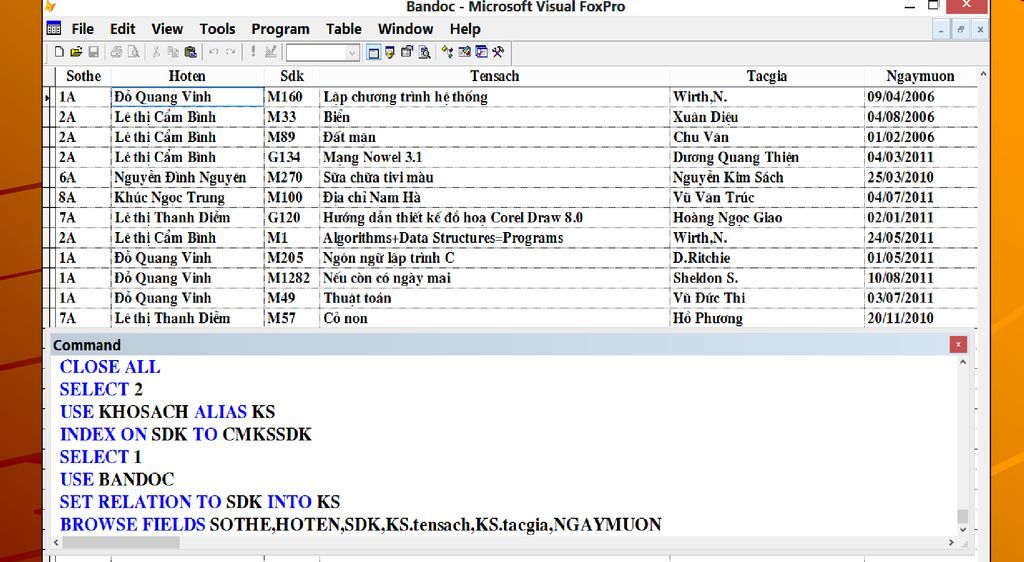Click Command window horizontal scrollbar thumb
The image size is (1024, 562).
(121, 542)
